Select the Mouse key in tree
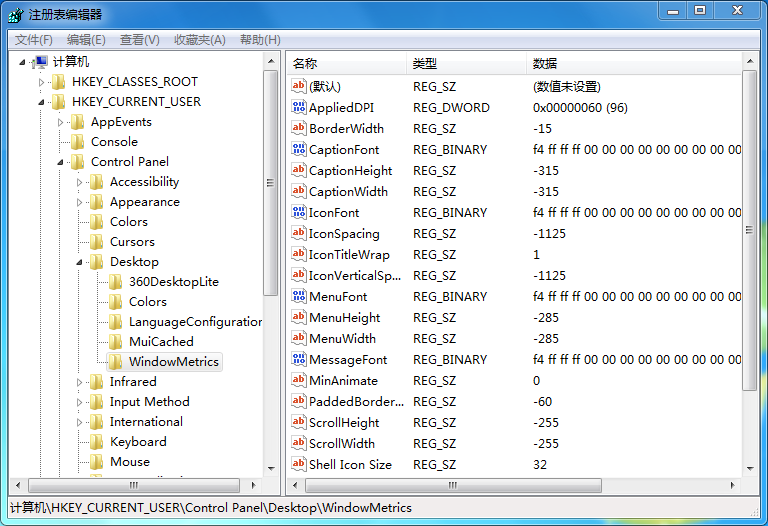 [130, 462]
